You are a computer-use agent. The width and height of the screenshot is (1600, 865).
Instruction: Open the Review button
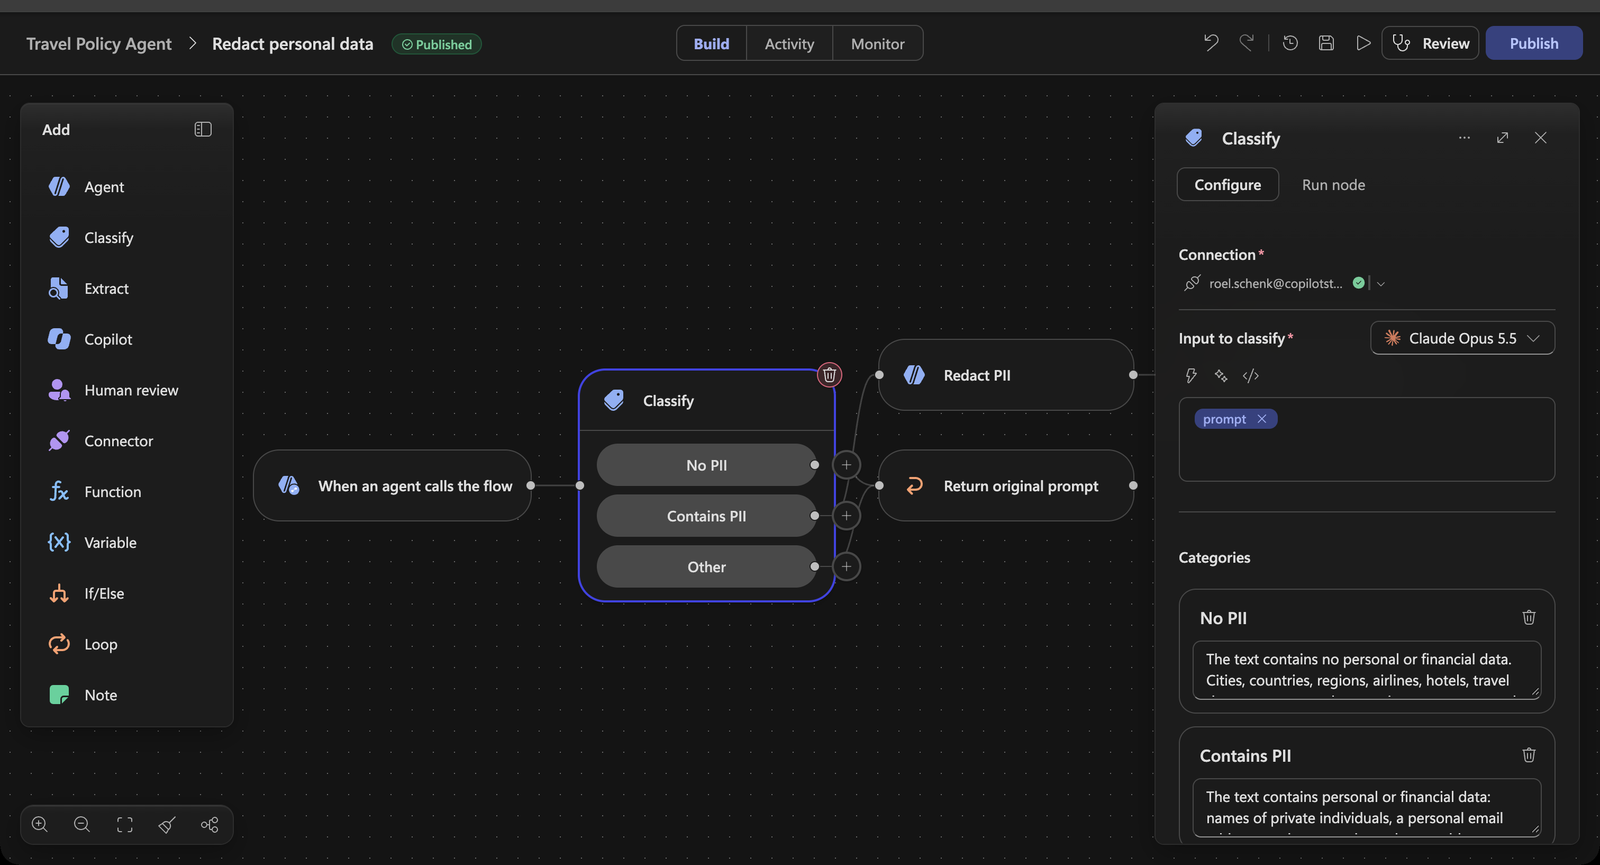[1430, 43]
